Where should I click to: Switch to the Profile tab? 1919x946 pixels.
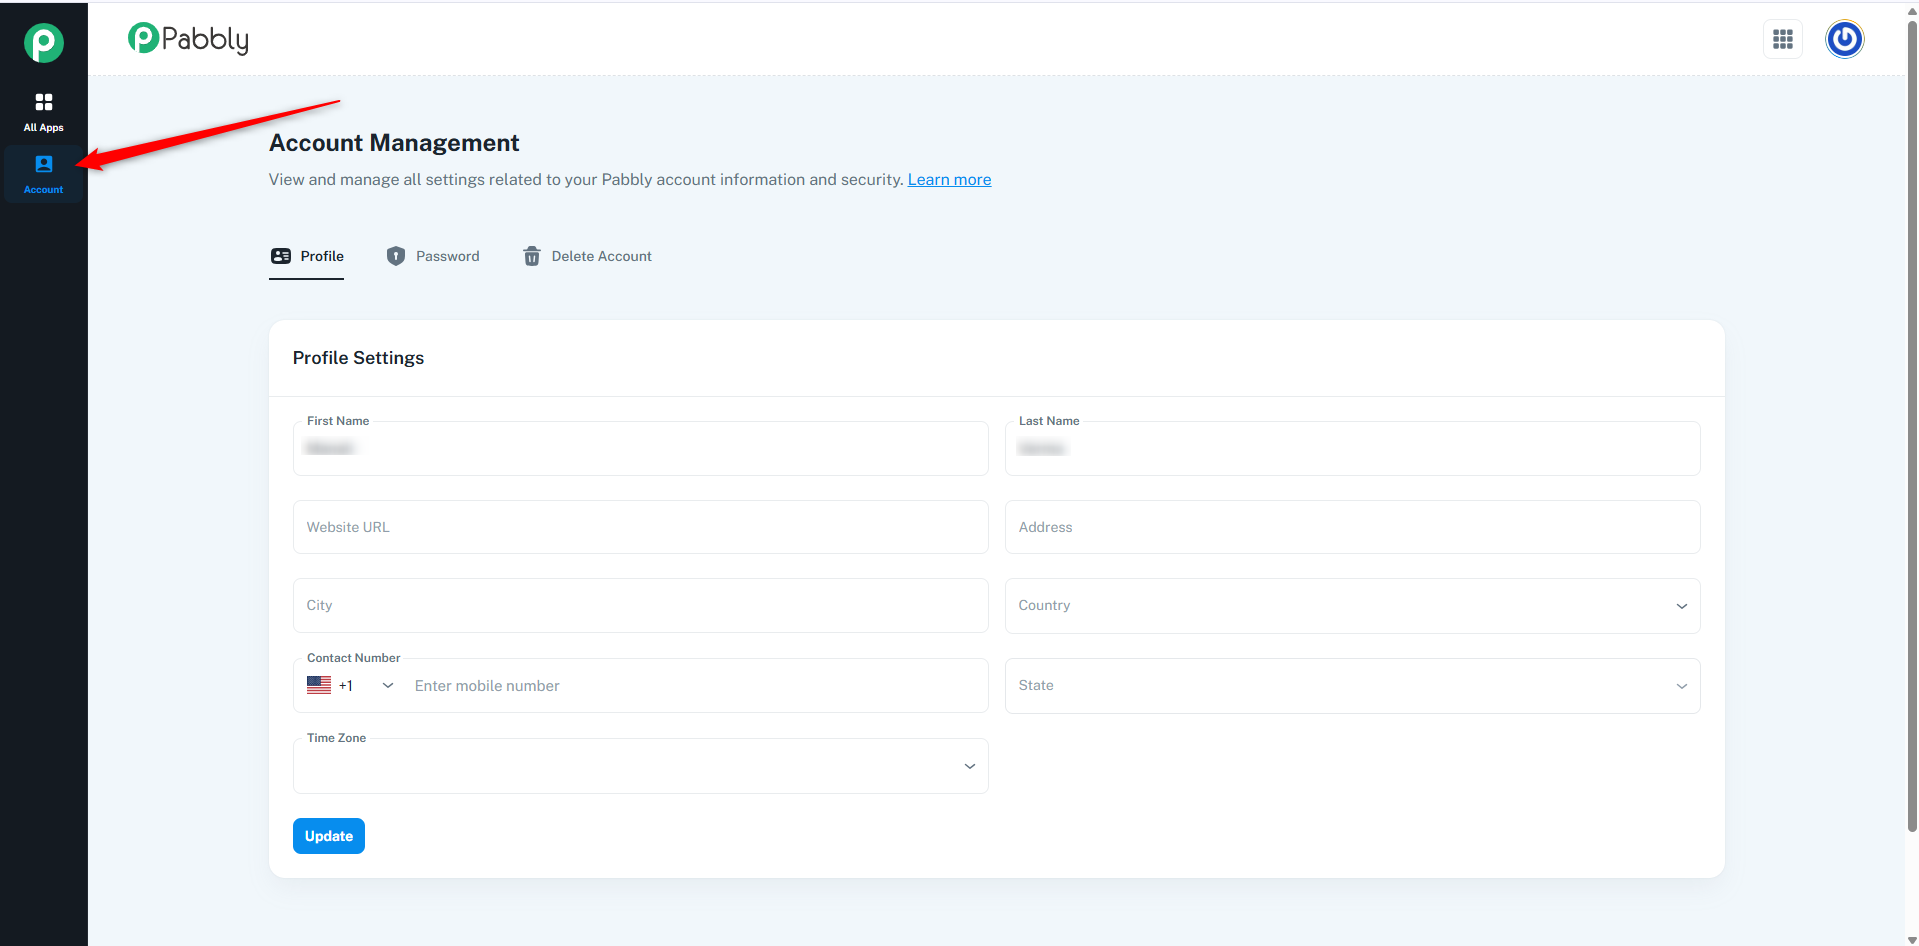pos(307,257)
